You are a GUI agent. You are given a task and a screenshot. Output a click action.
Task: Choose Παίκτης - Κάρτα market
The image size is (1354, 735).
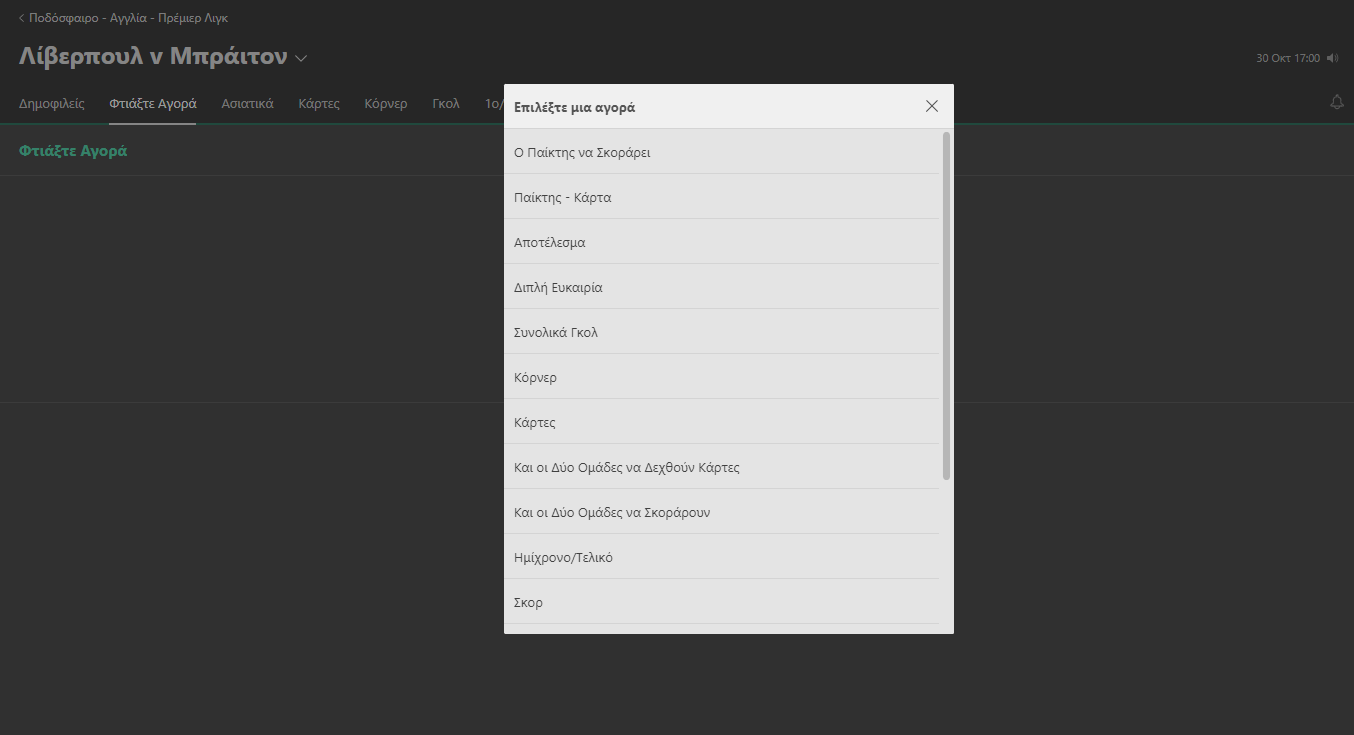click(x=721, y=197)
